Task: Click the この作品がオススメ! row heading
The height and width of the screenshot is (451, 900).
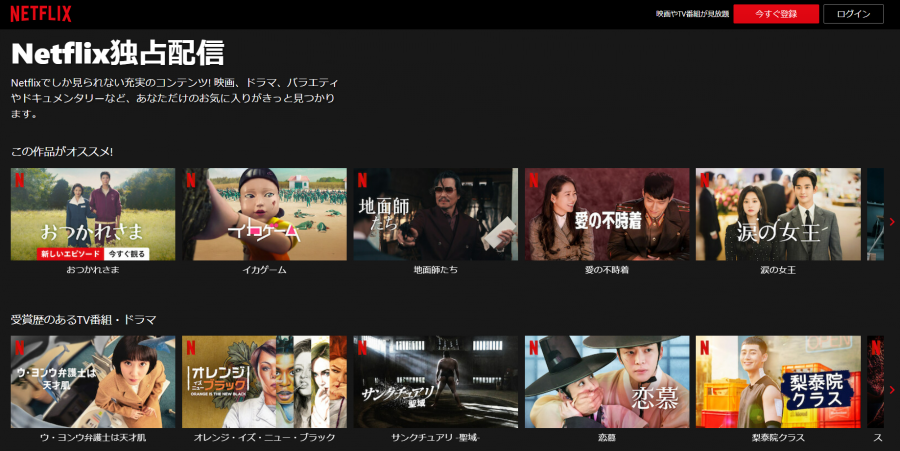Action: click(x=62, y=152)
